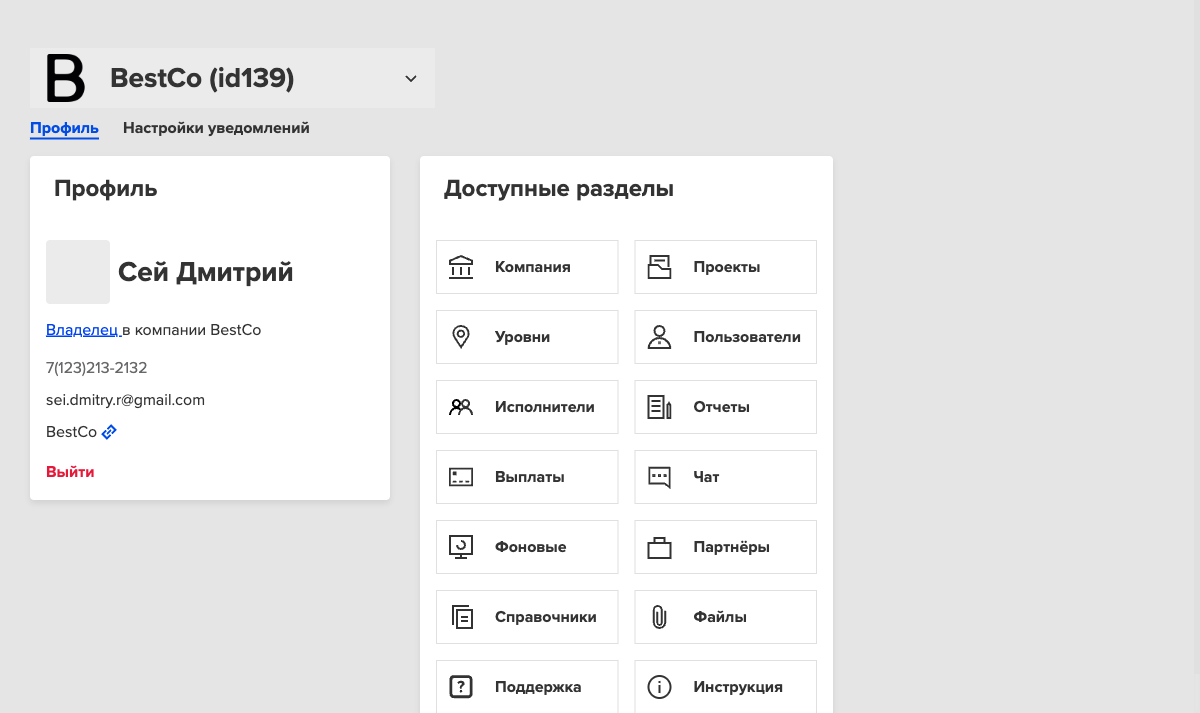The width and height of the screenshot is (1200, 713).
Task: Click the monitor icon beside Фоновые
Action: [461, 547]
